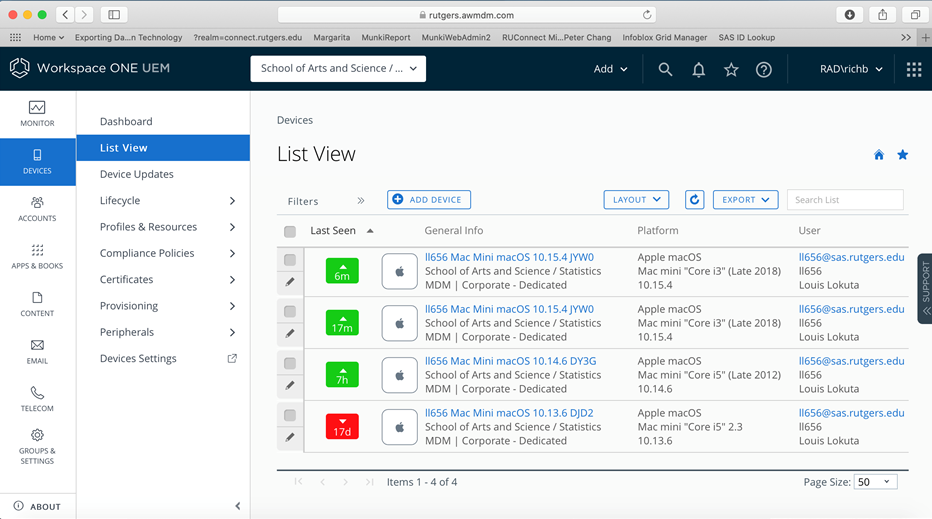Click the Workspace ONE UEM logo
Image resolution: width=932 pixels, height=519 pixels.
90,68
